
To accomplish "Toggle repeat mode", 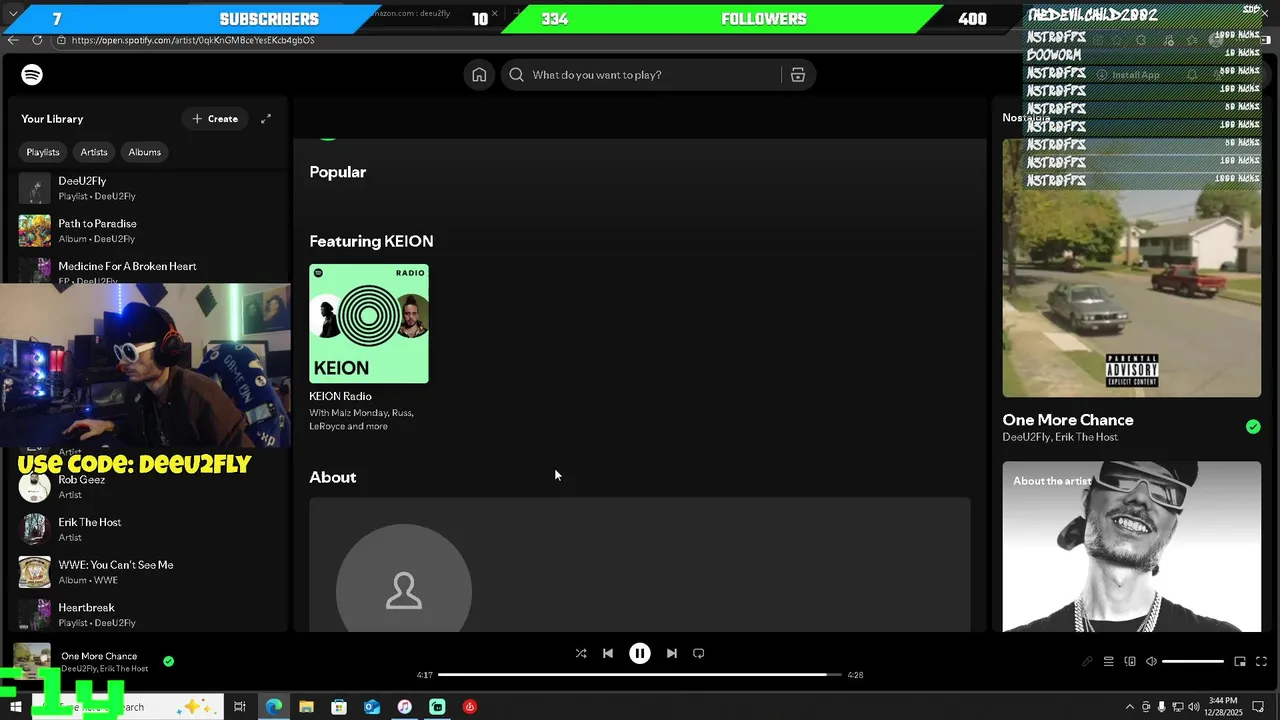I will pos(699,653).
